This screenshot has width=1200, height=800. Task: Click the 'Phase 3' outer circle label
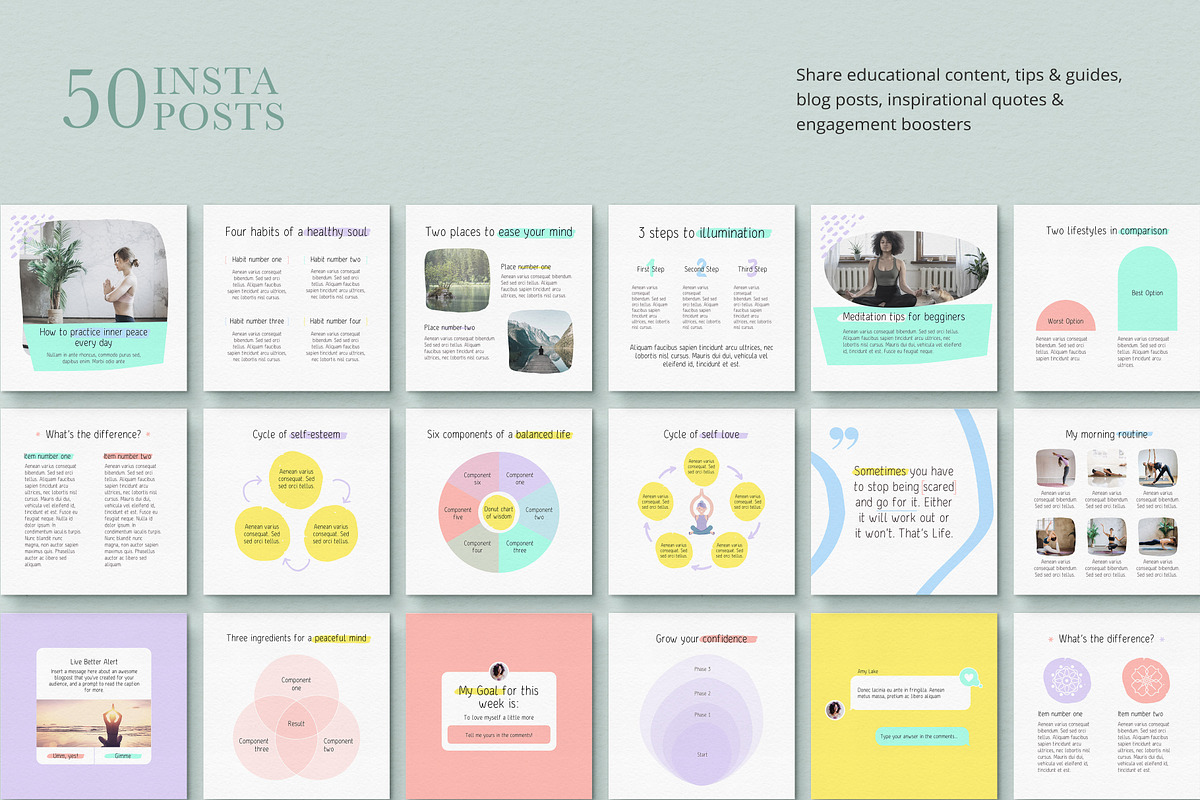coord(702,669)
